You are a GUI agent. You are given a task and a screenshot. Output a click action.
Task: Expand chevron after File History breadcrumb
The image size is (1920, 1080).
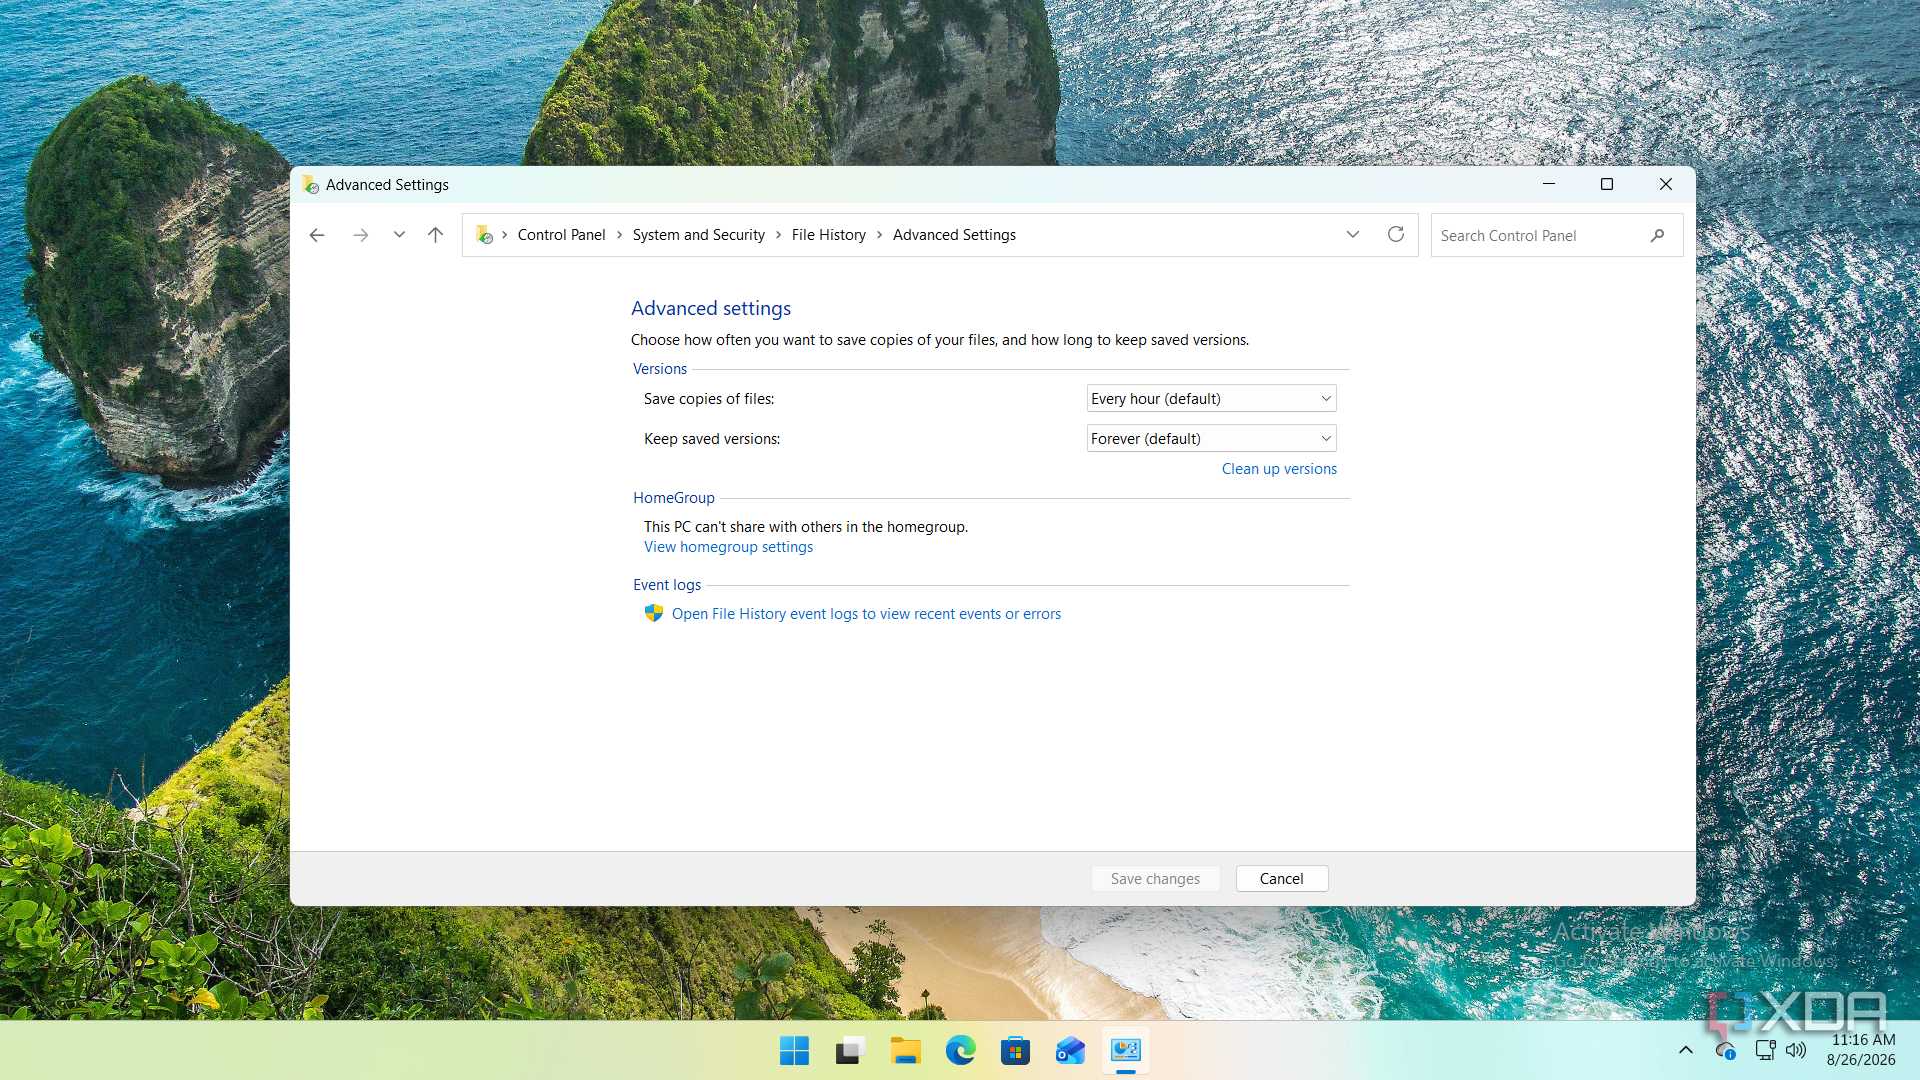879,235
